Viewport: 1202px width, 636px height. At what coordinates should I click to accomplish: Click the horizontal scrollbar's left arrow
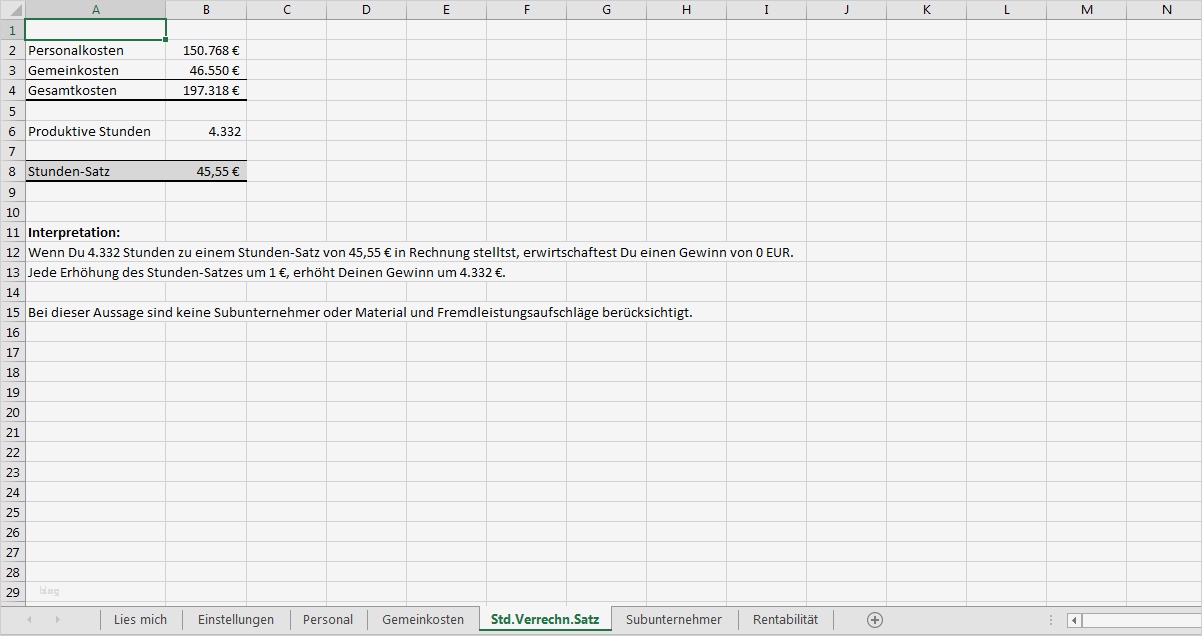[x=1074, y=620]
